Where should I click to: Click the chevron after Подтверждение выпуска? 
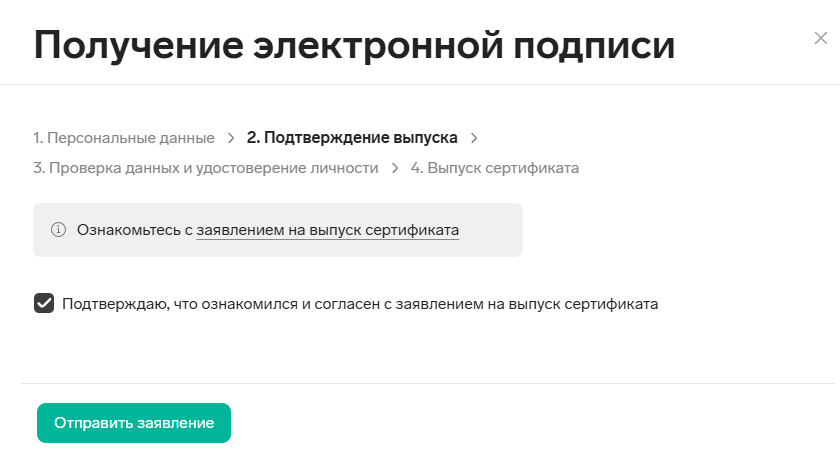474,138
